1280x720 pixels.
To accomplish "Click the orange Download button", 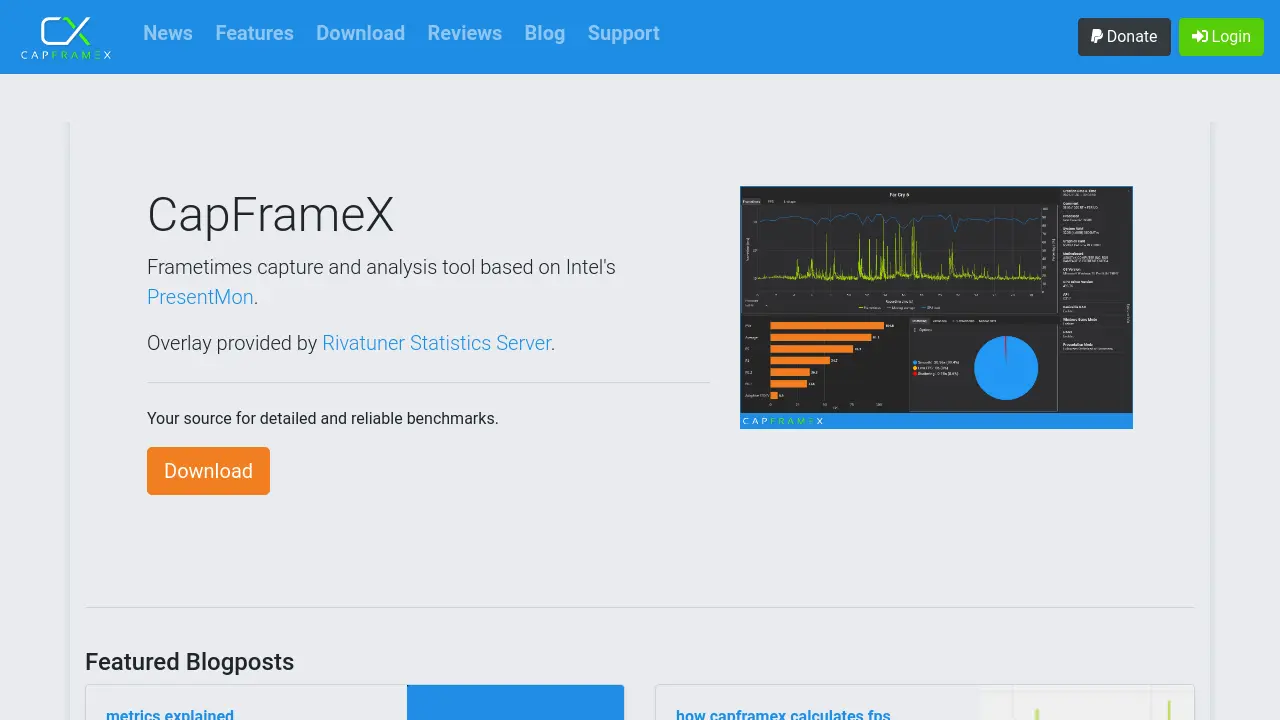I will tap(208, 471).
